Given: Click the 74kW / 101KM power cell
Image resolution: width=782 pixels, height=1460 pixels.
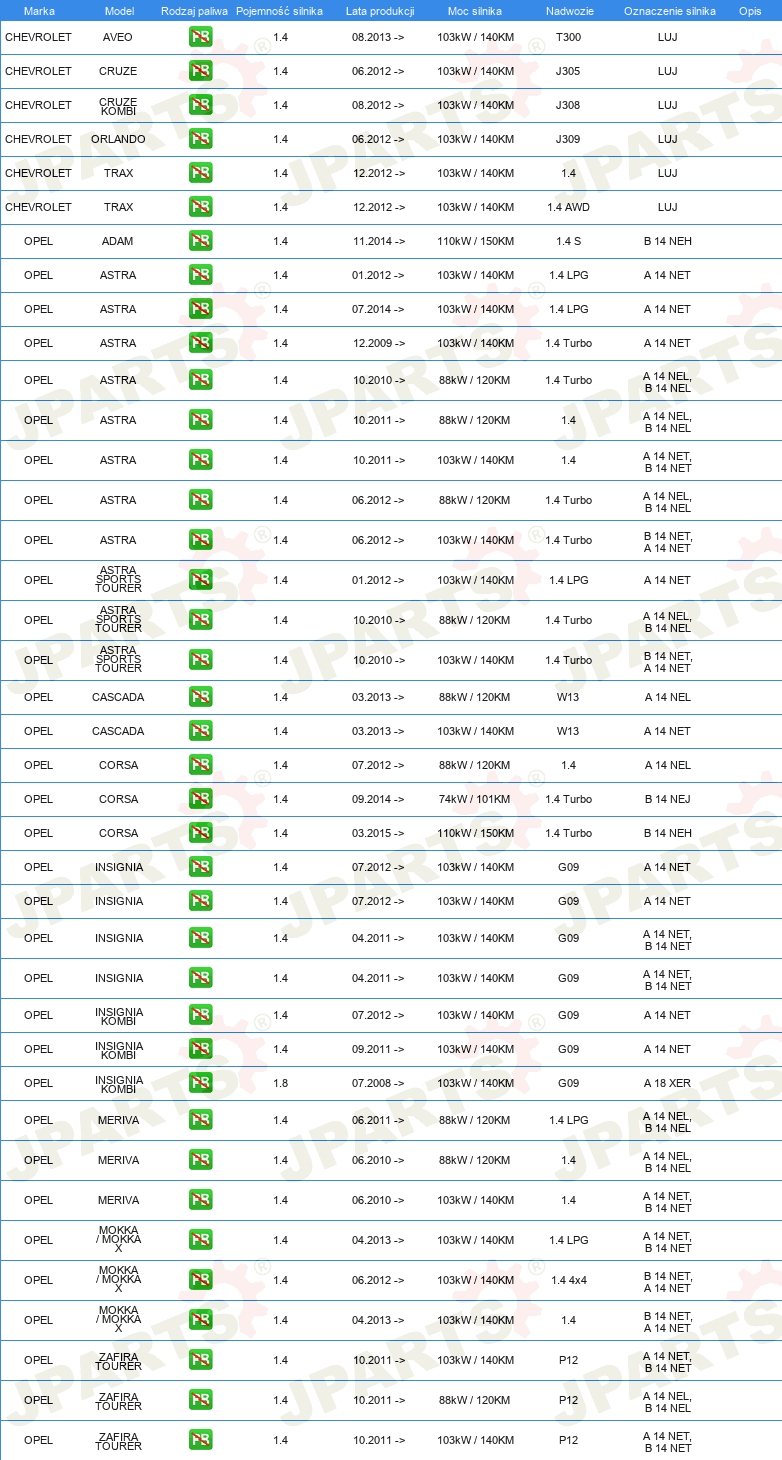Looking at the screenshot, I should (475, 800).
